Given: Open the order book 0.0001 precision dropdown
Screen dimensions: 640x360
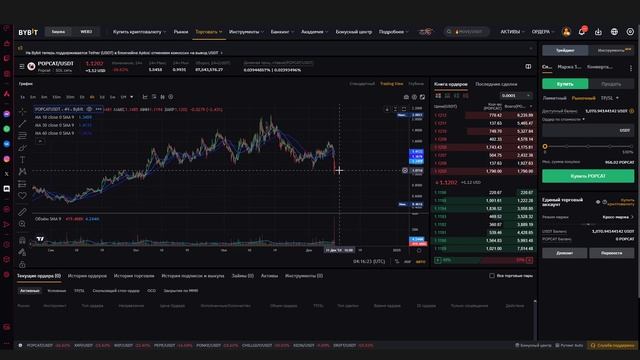Looking at the screenshot, I should pyautogui.click(x=516, y=96).
